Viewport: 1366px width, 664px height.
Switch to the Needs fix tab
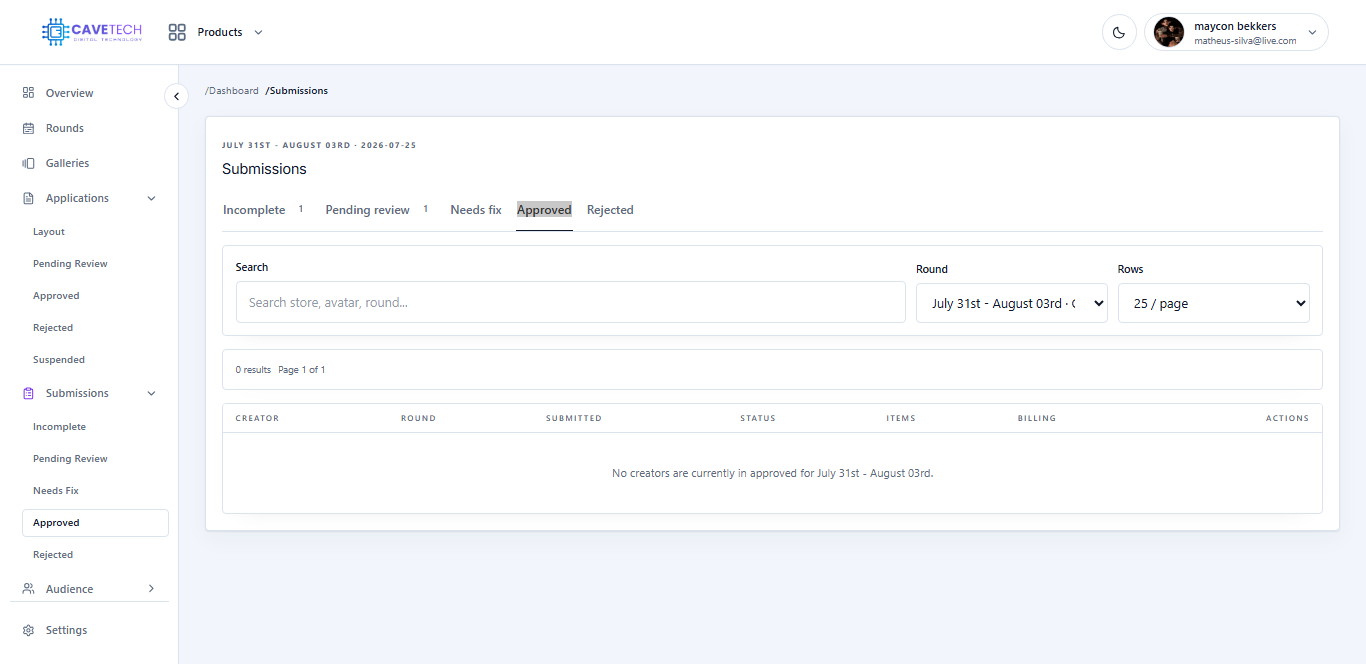pyautogui.click(x=476, y=210)
